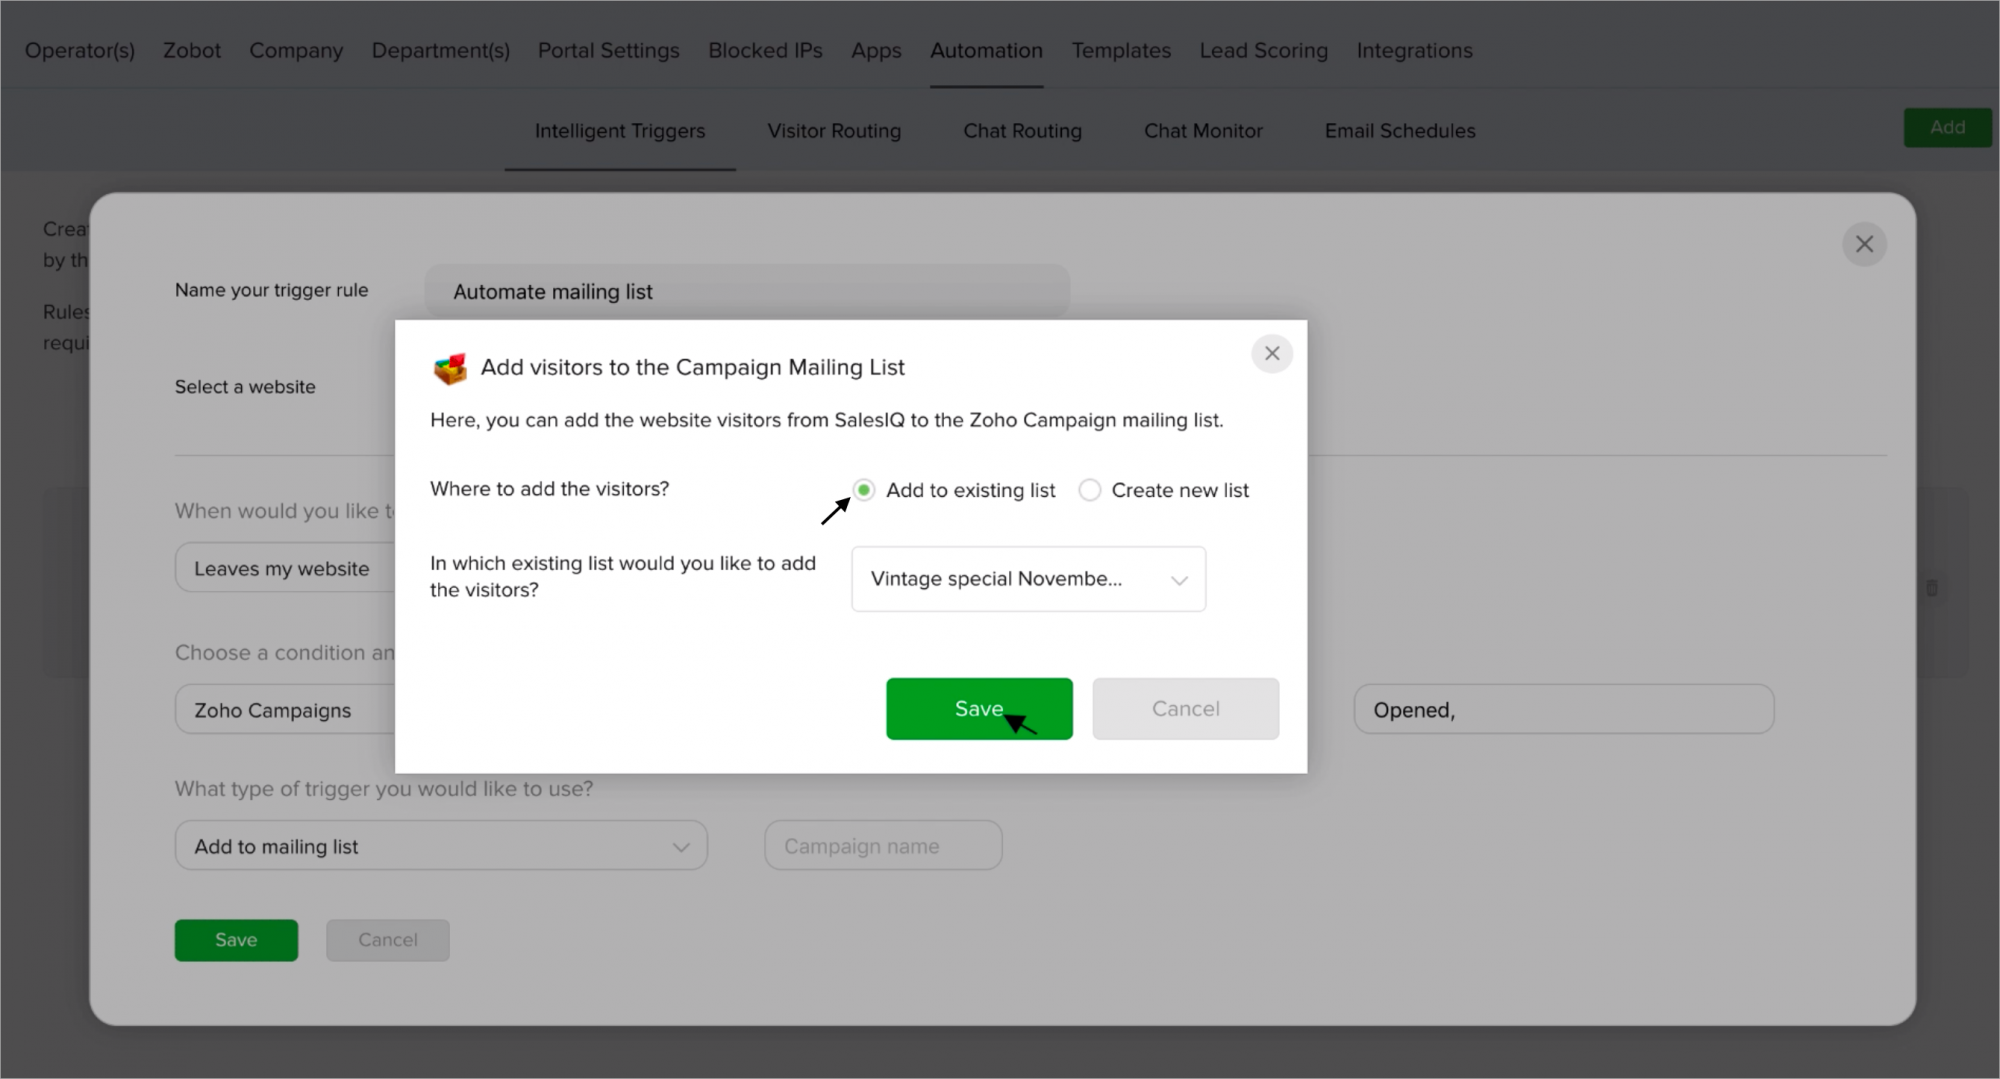Open the Operator(s) menu
The width and height of the screenshot is (2000, 1079).
[80, 50]
